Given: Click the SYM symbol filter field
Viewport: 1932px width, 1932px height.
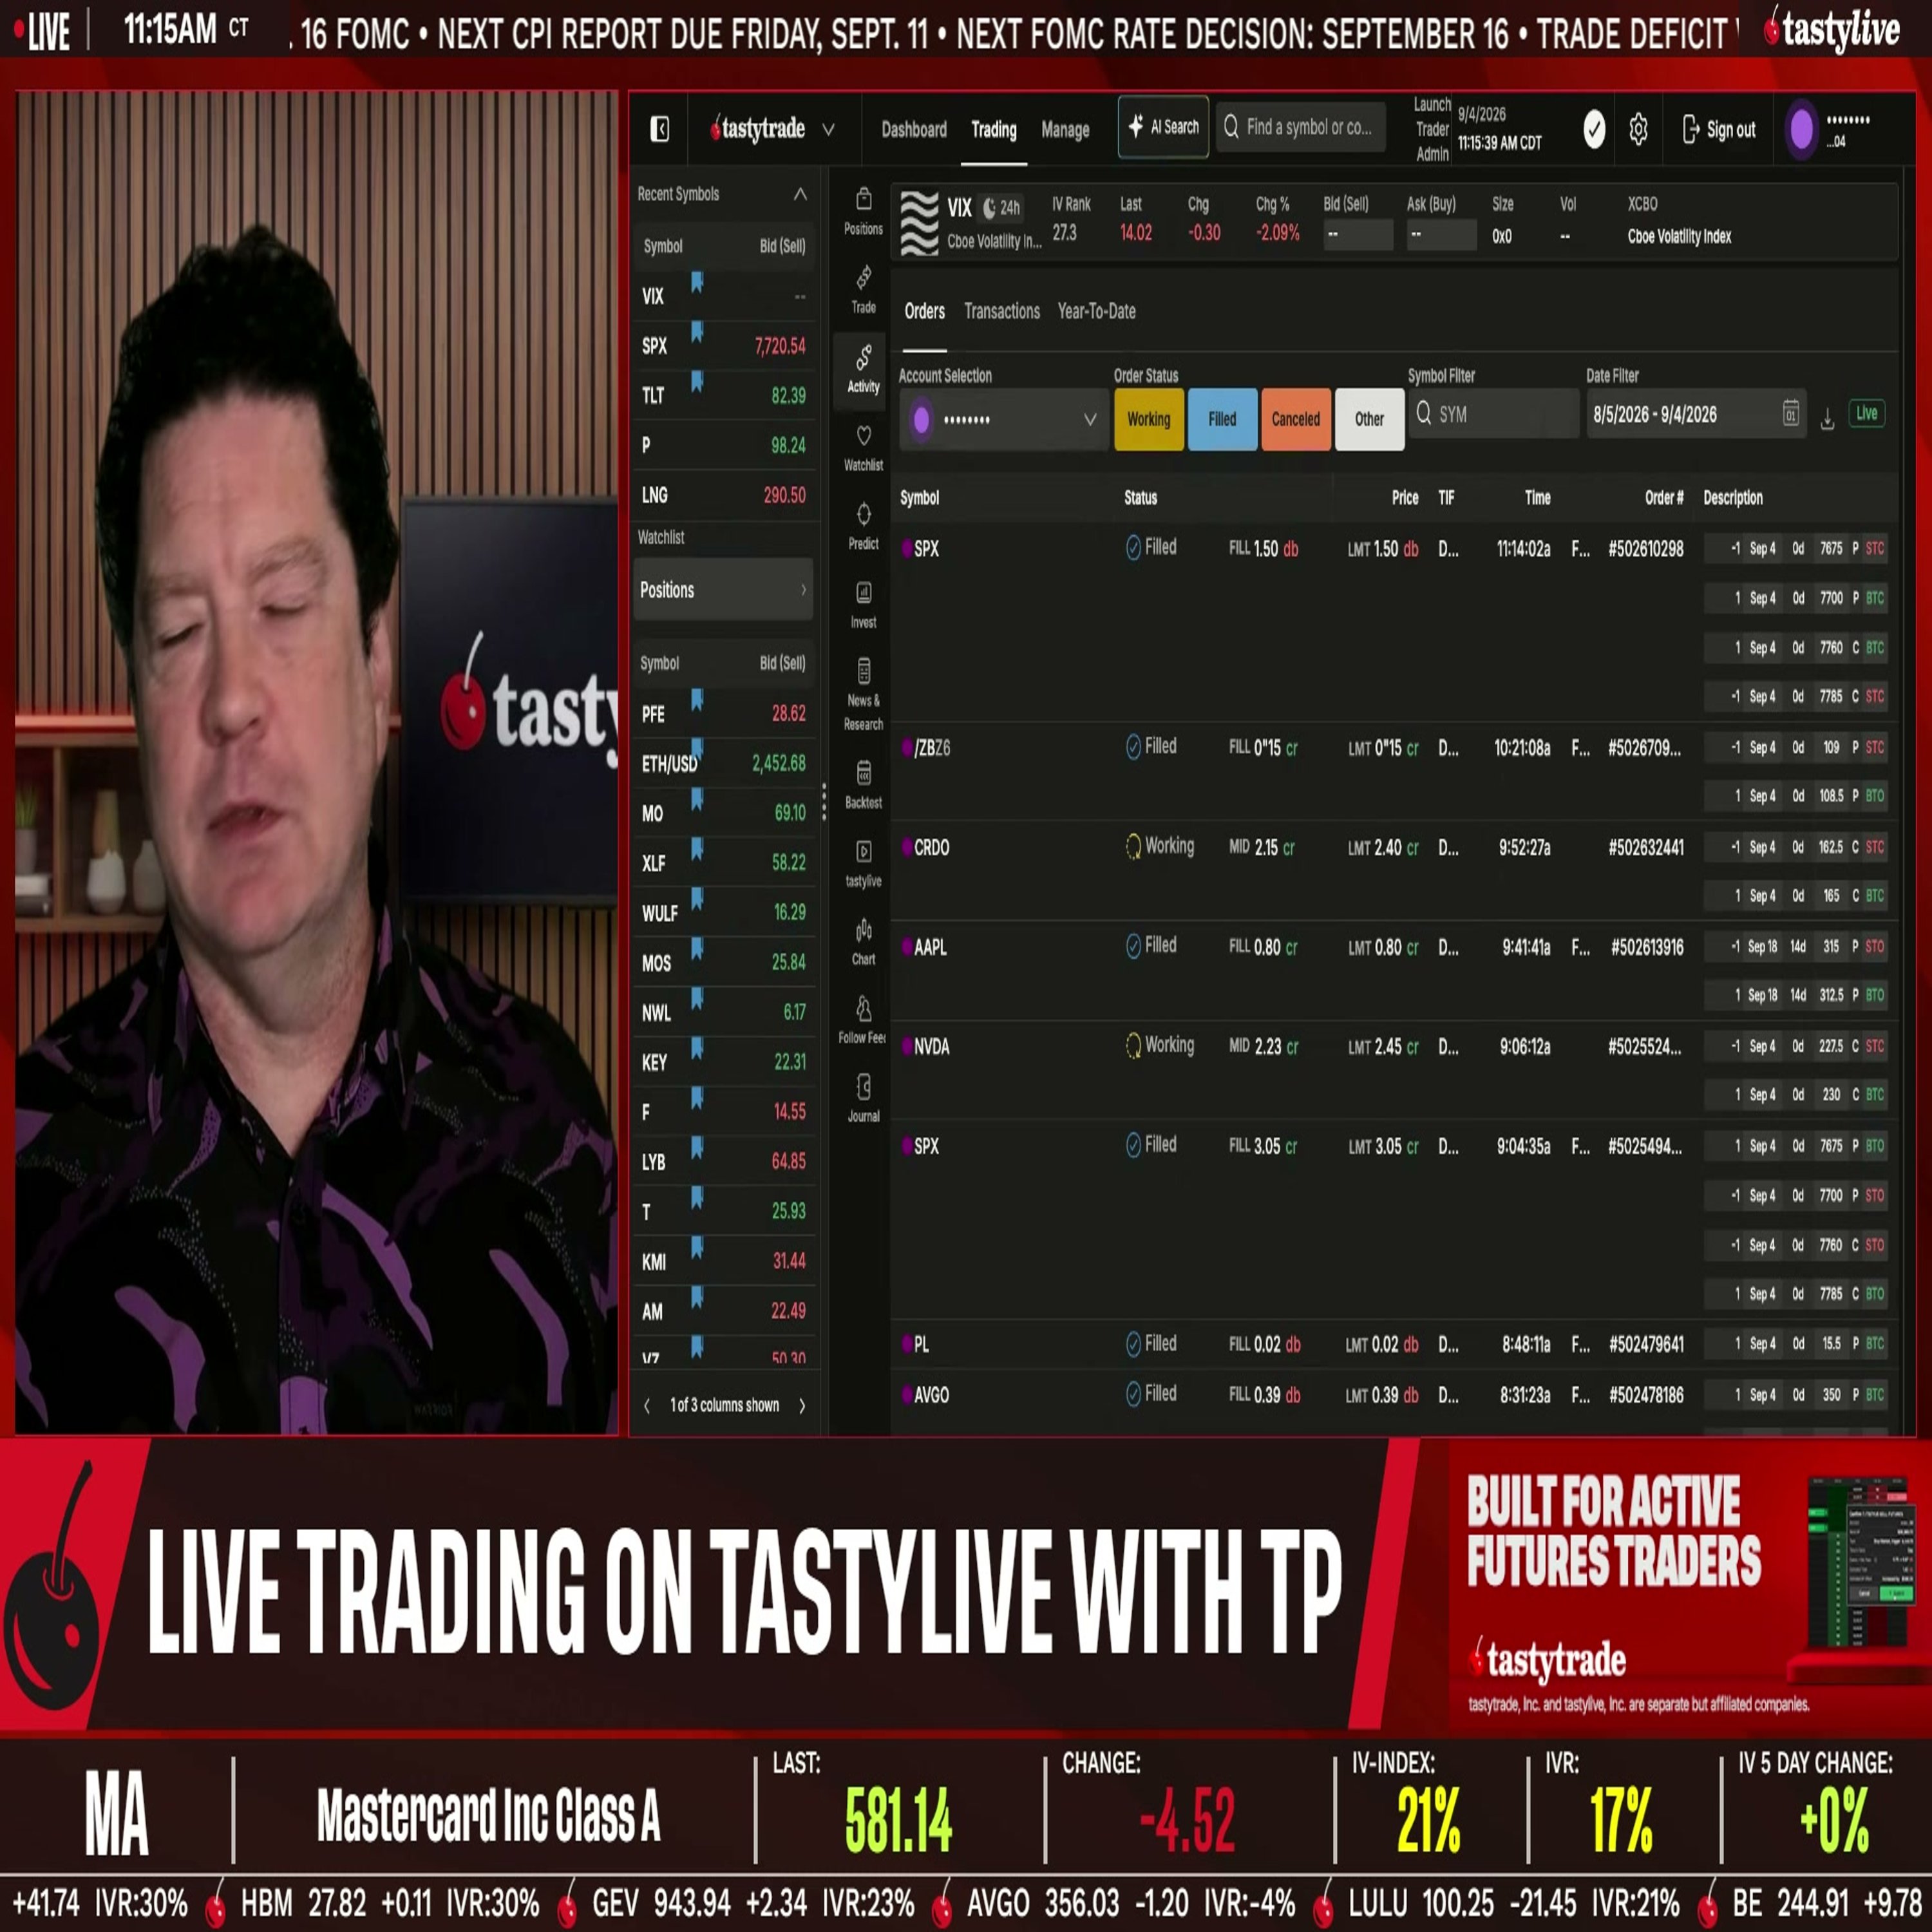Looking at the screenshot, I should point(1493,413).
